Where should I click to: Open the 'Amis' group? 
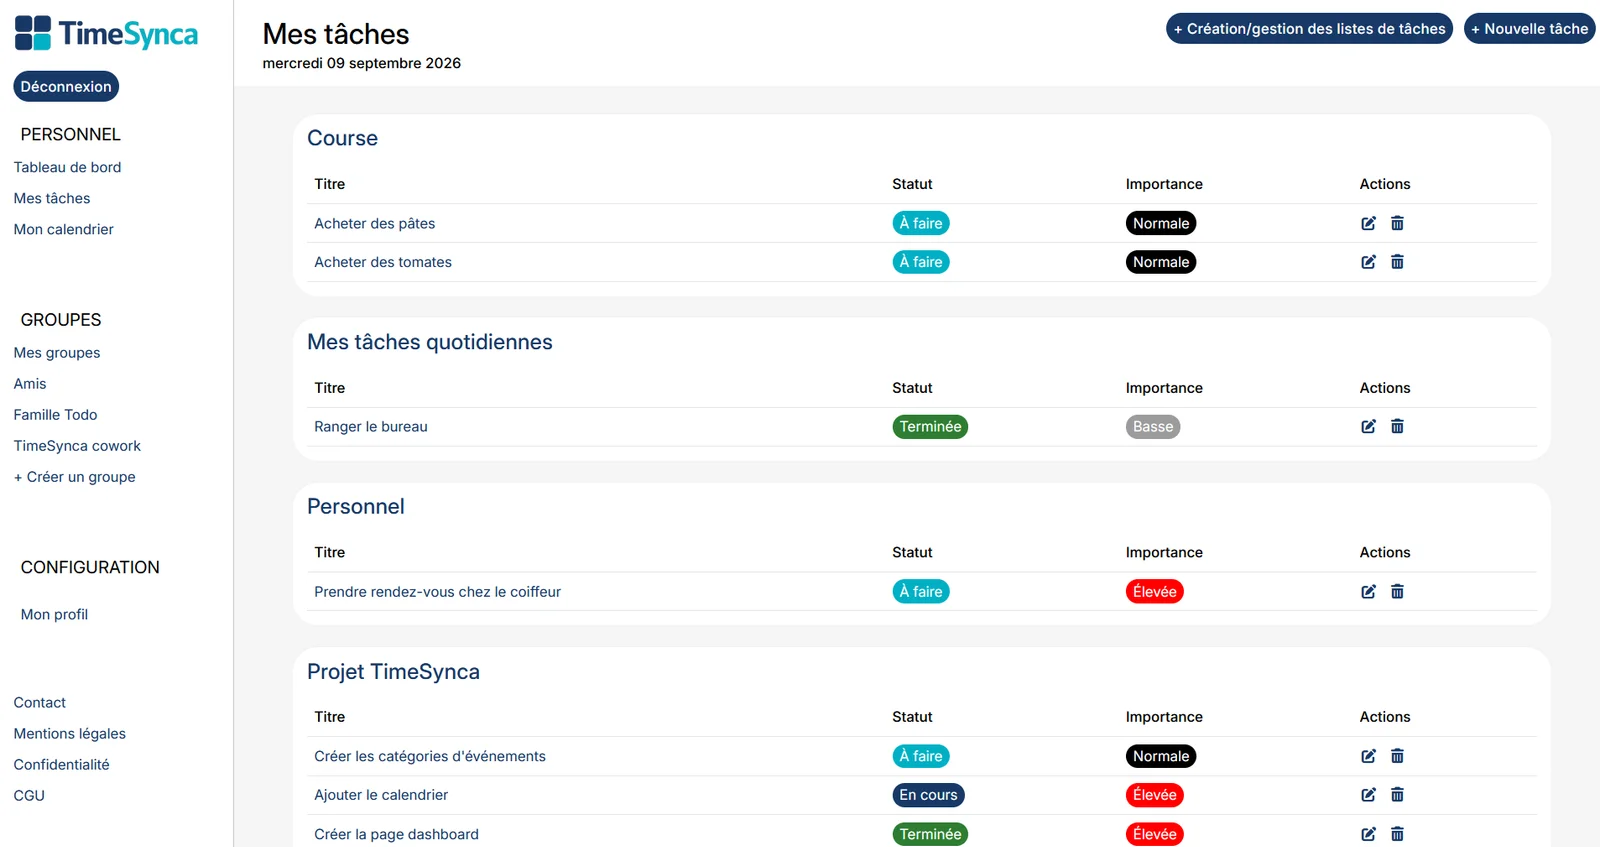tap(30, 384)
